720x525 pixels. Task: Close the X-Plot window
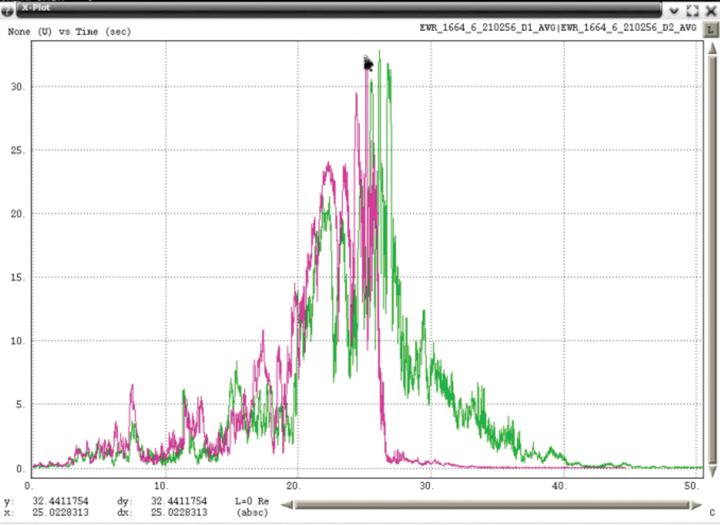point(710,8)
